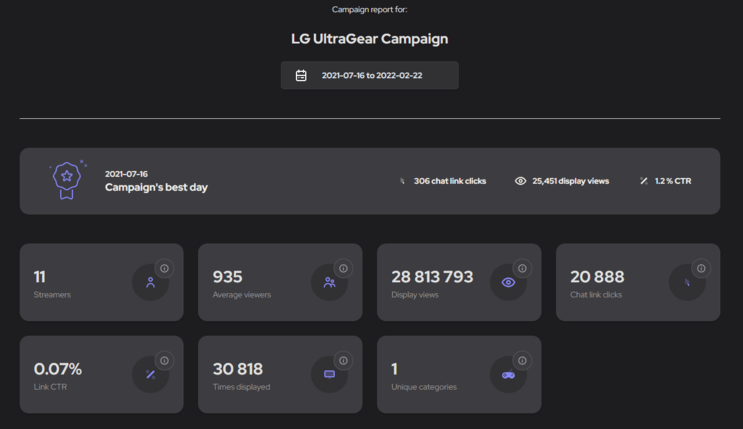Show info for the Chat link clicks card
743x429 pixels.
pyautogui.click(x=701, y=268)
